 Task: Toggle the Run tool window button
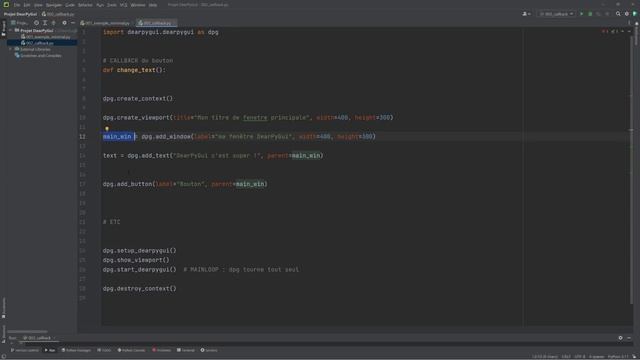(x=50, y=350)
